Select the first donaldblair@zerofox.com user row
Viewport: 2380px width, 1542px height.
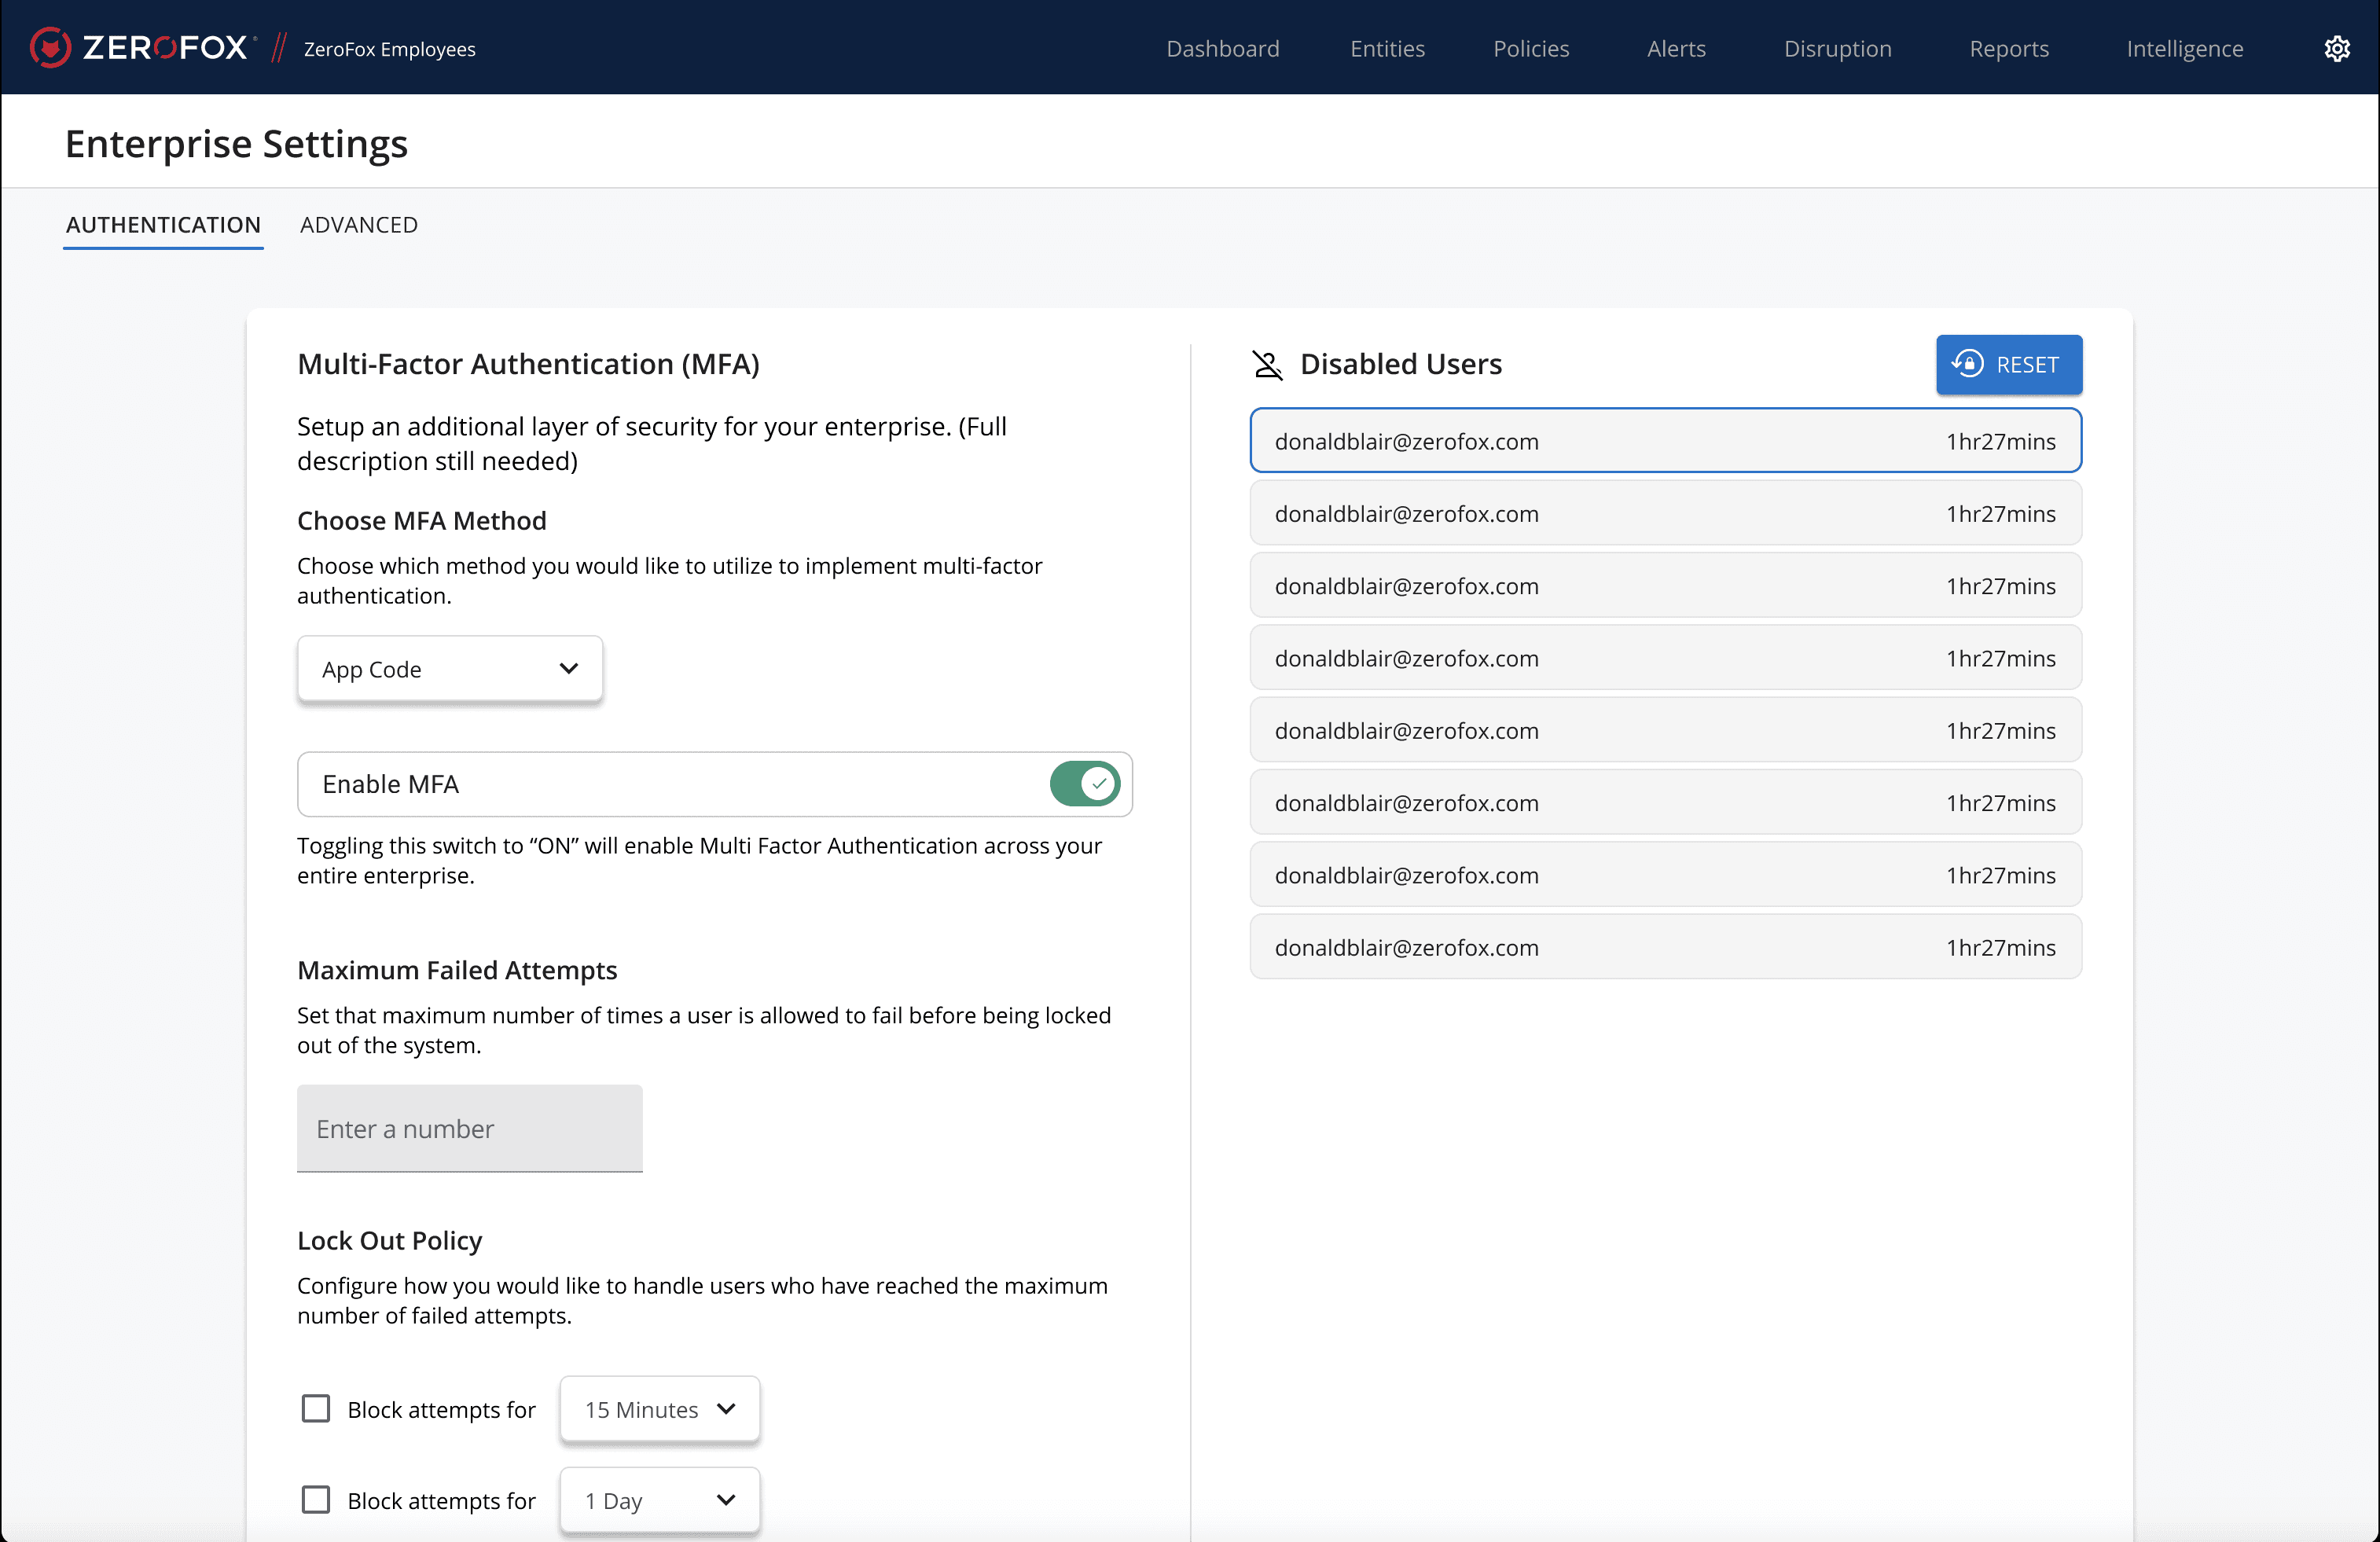click(x=1665, y=441)
